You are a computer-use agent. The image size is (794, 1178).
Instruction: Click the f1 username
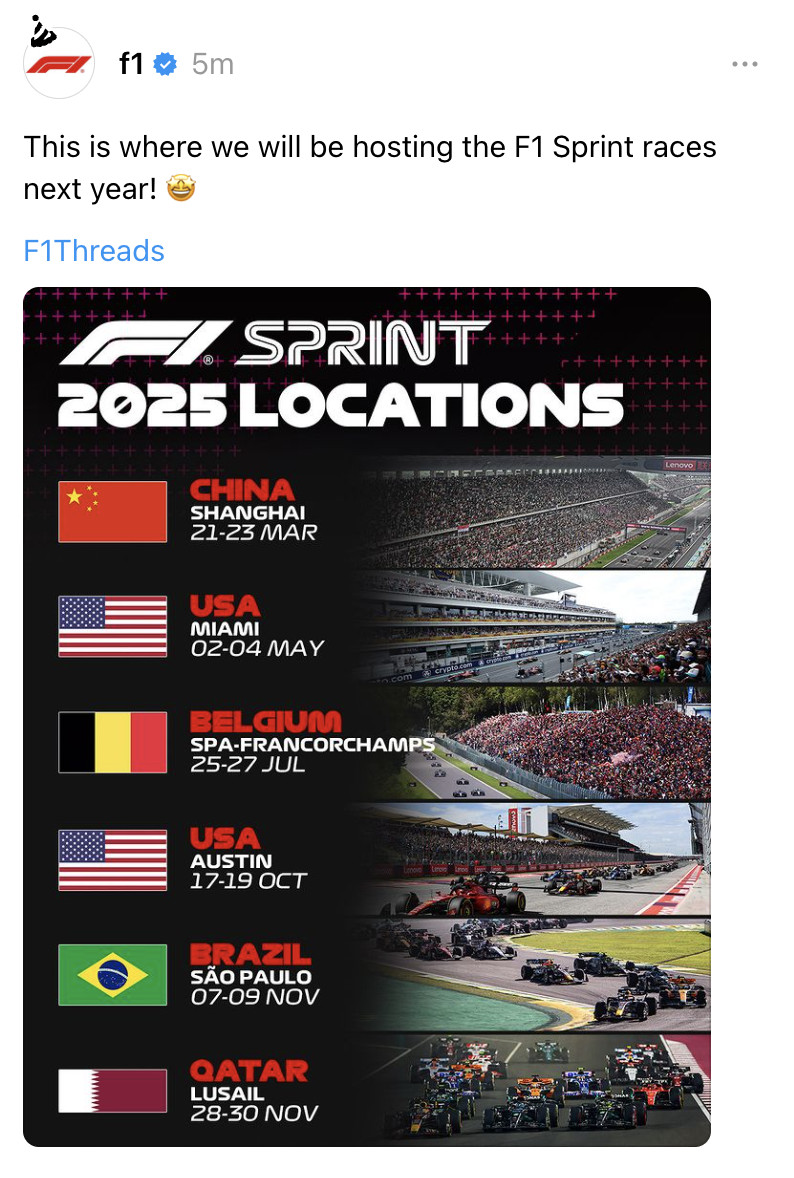point(131,64)
